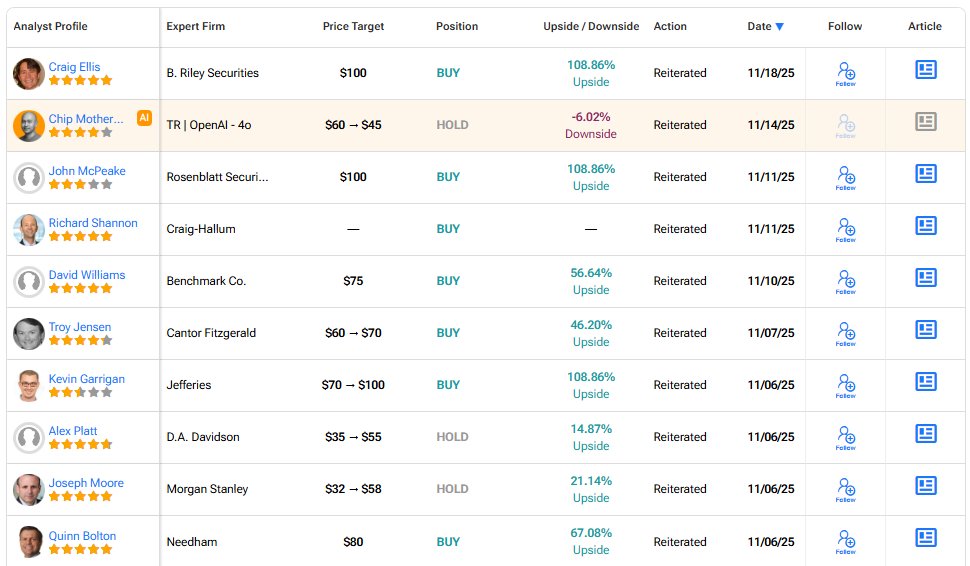
Task: Click Quinn Bolton profile photo
Action: (28, 542)
